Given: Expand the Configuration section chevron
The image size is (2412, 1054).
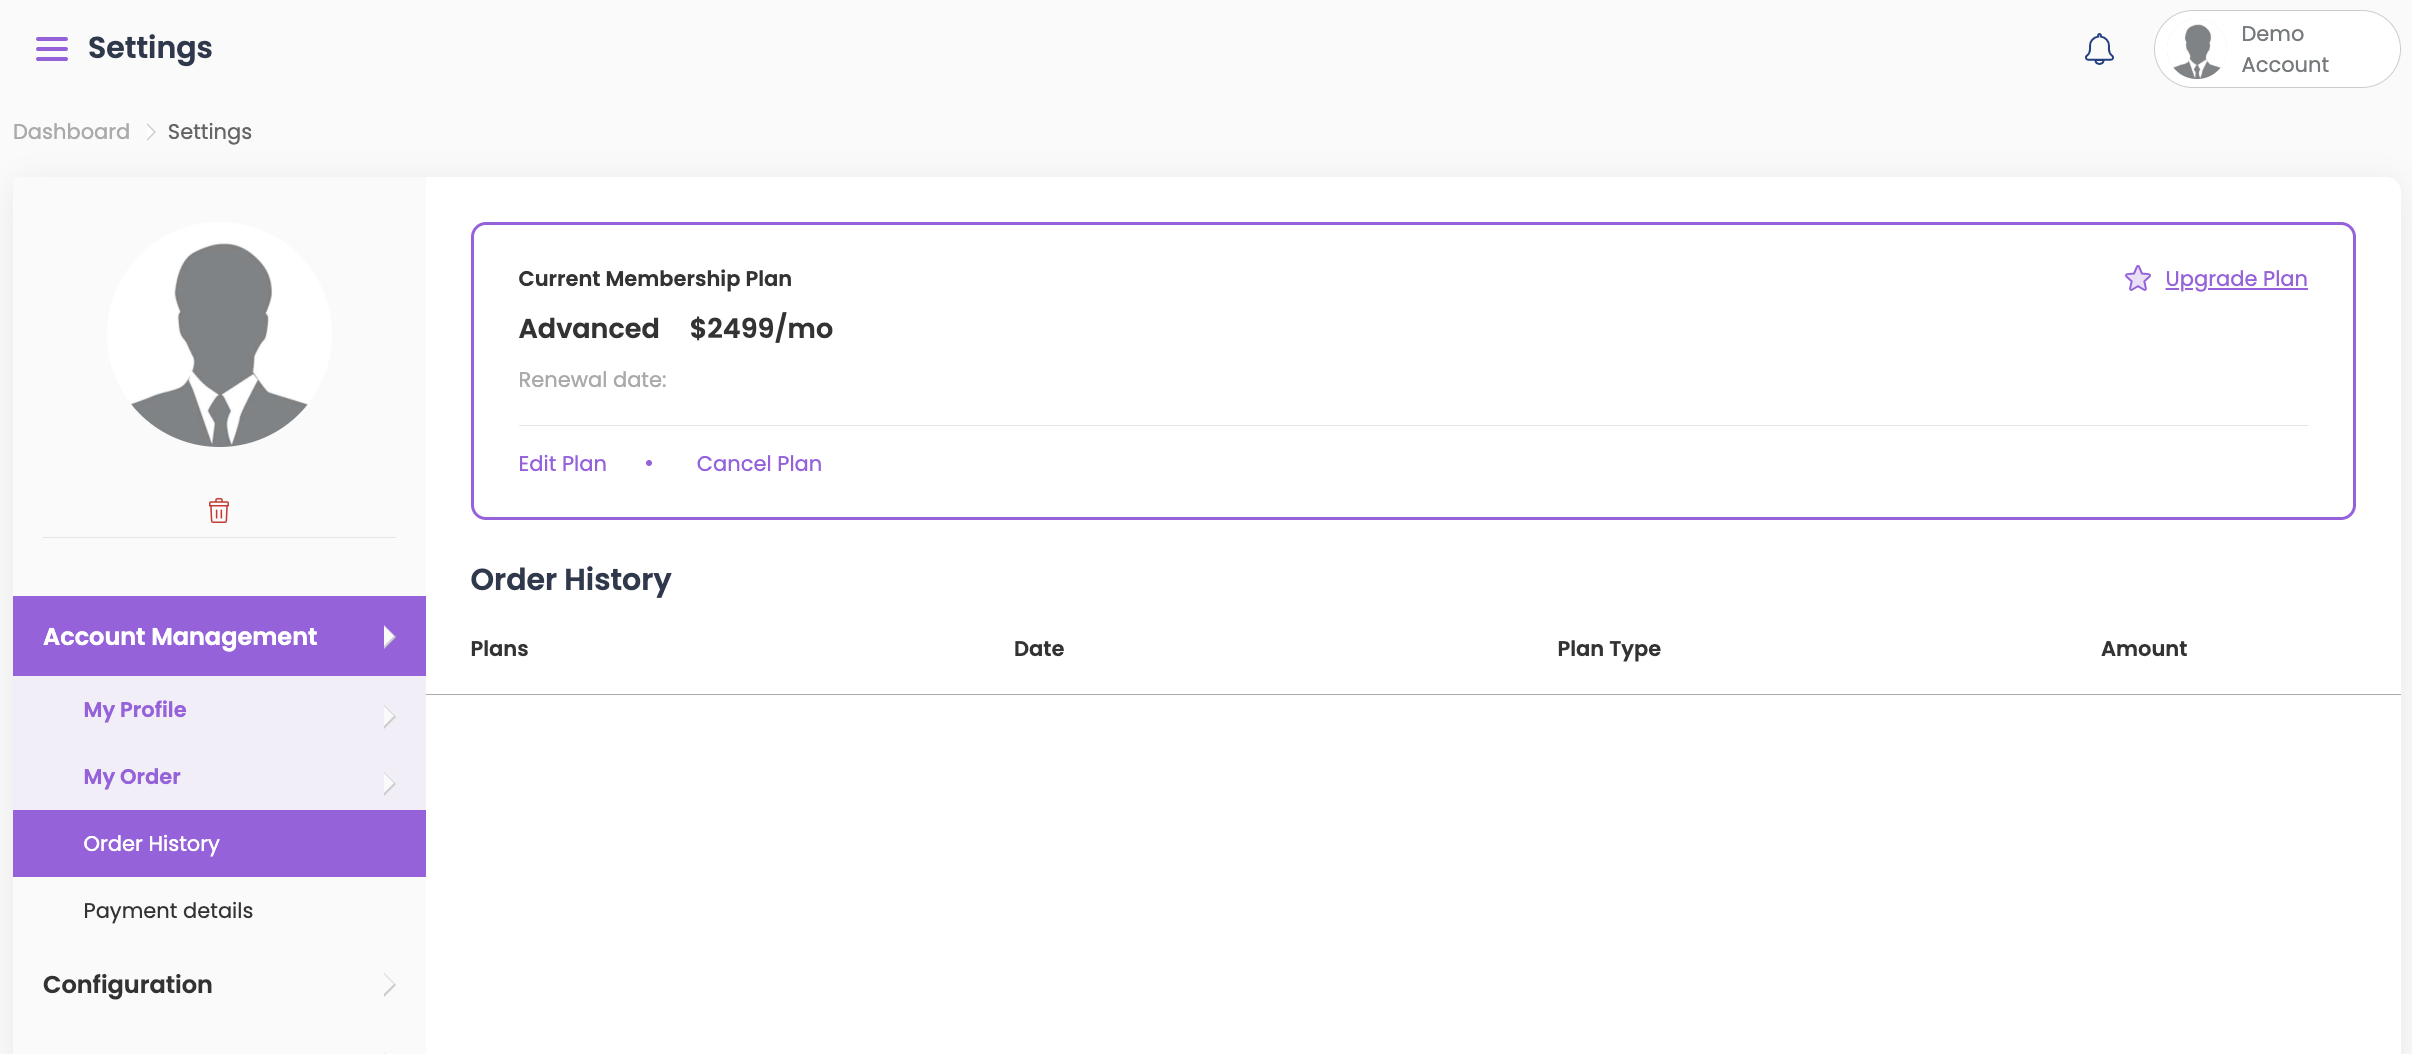Looking at the screenshot, I should 389,985.
